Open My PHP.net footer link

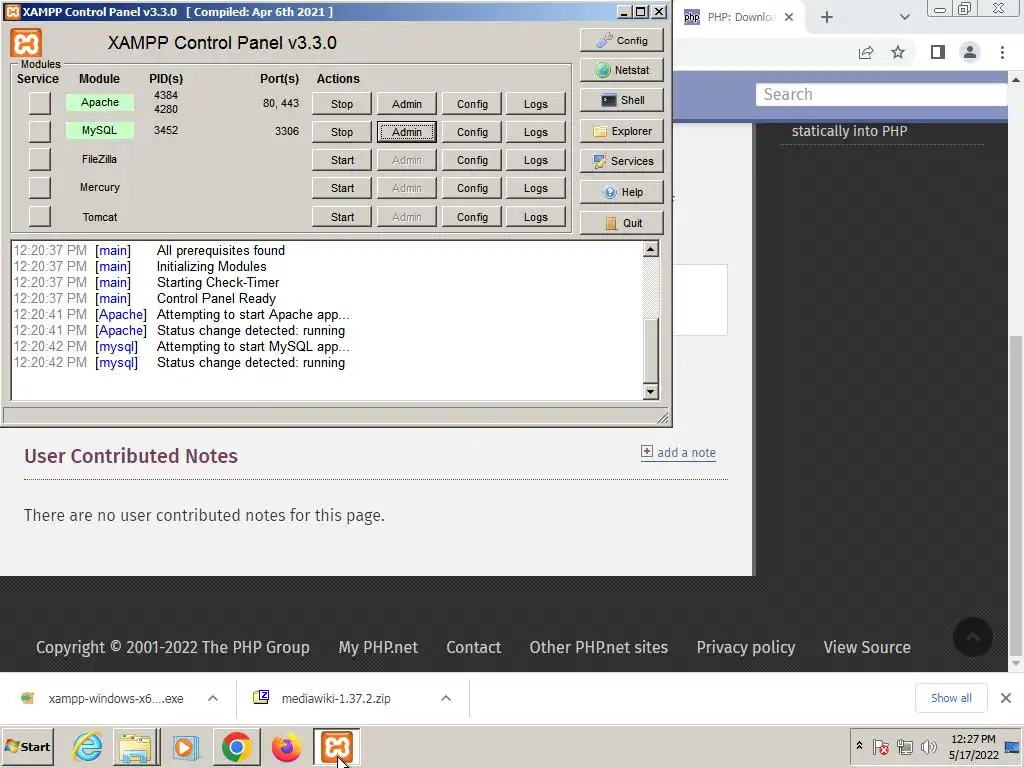click(x=378, y=647)
